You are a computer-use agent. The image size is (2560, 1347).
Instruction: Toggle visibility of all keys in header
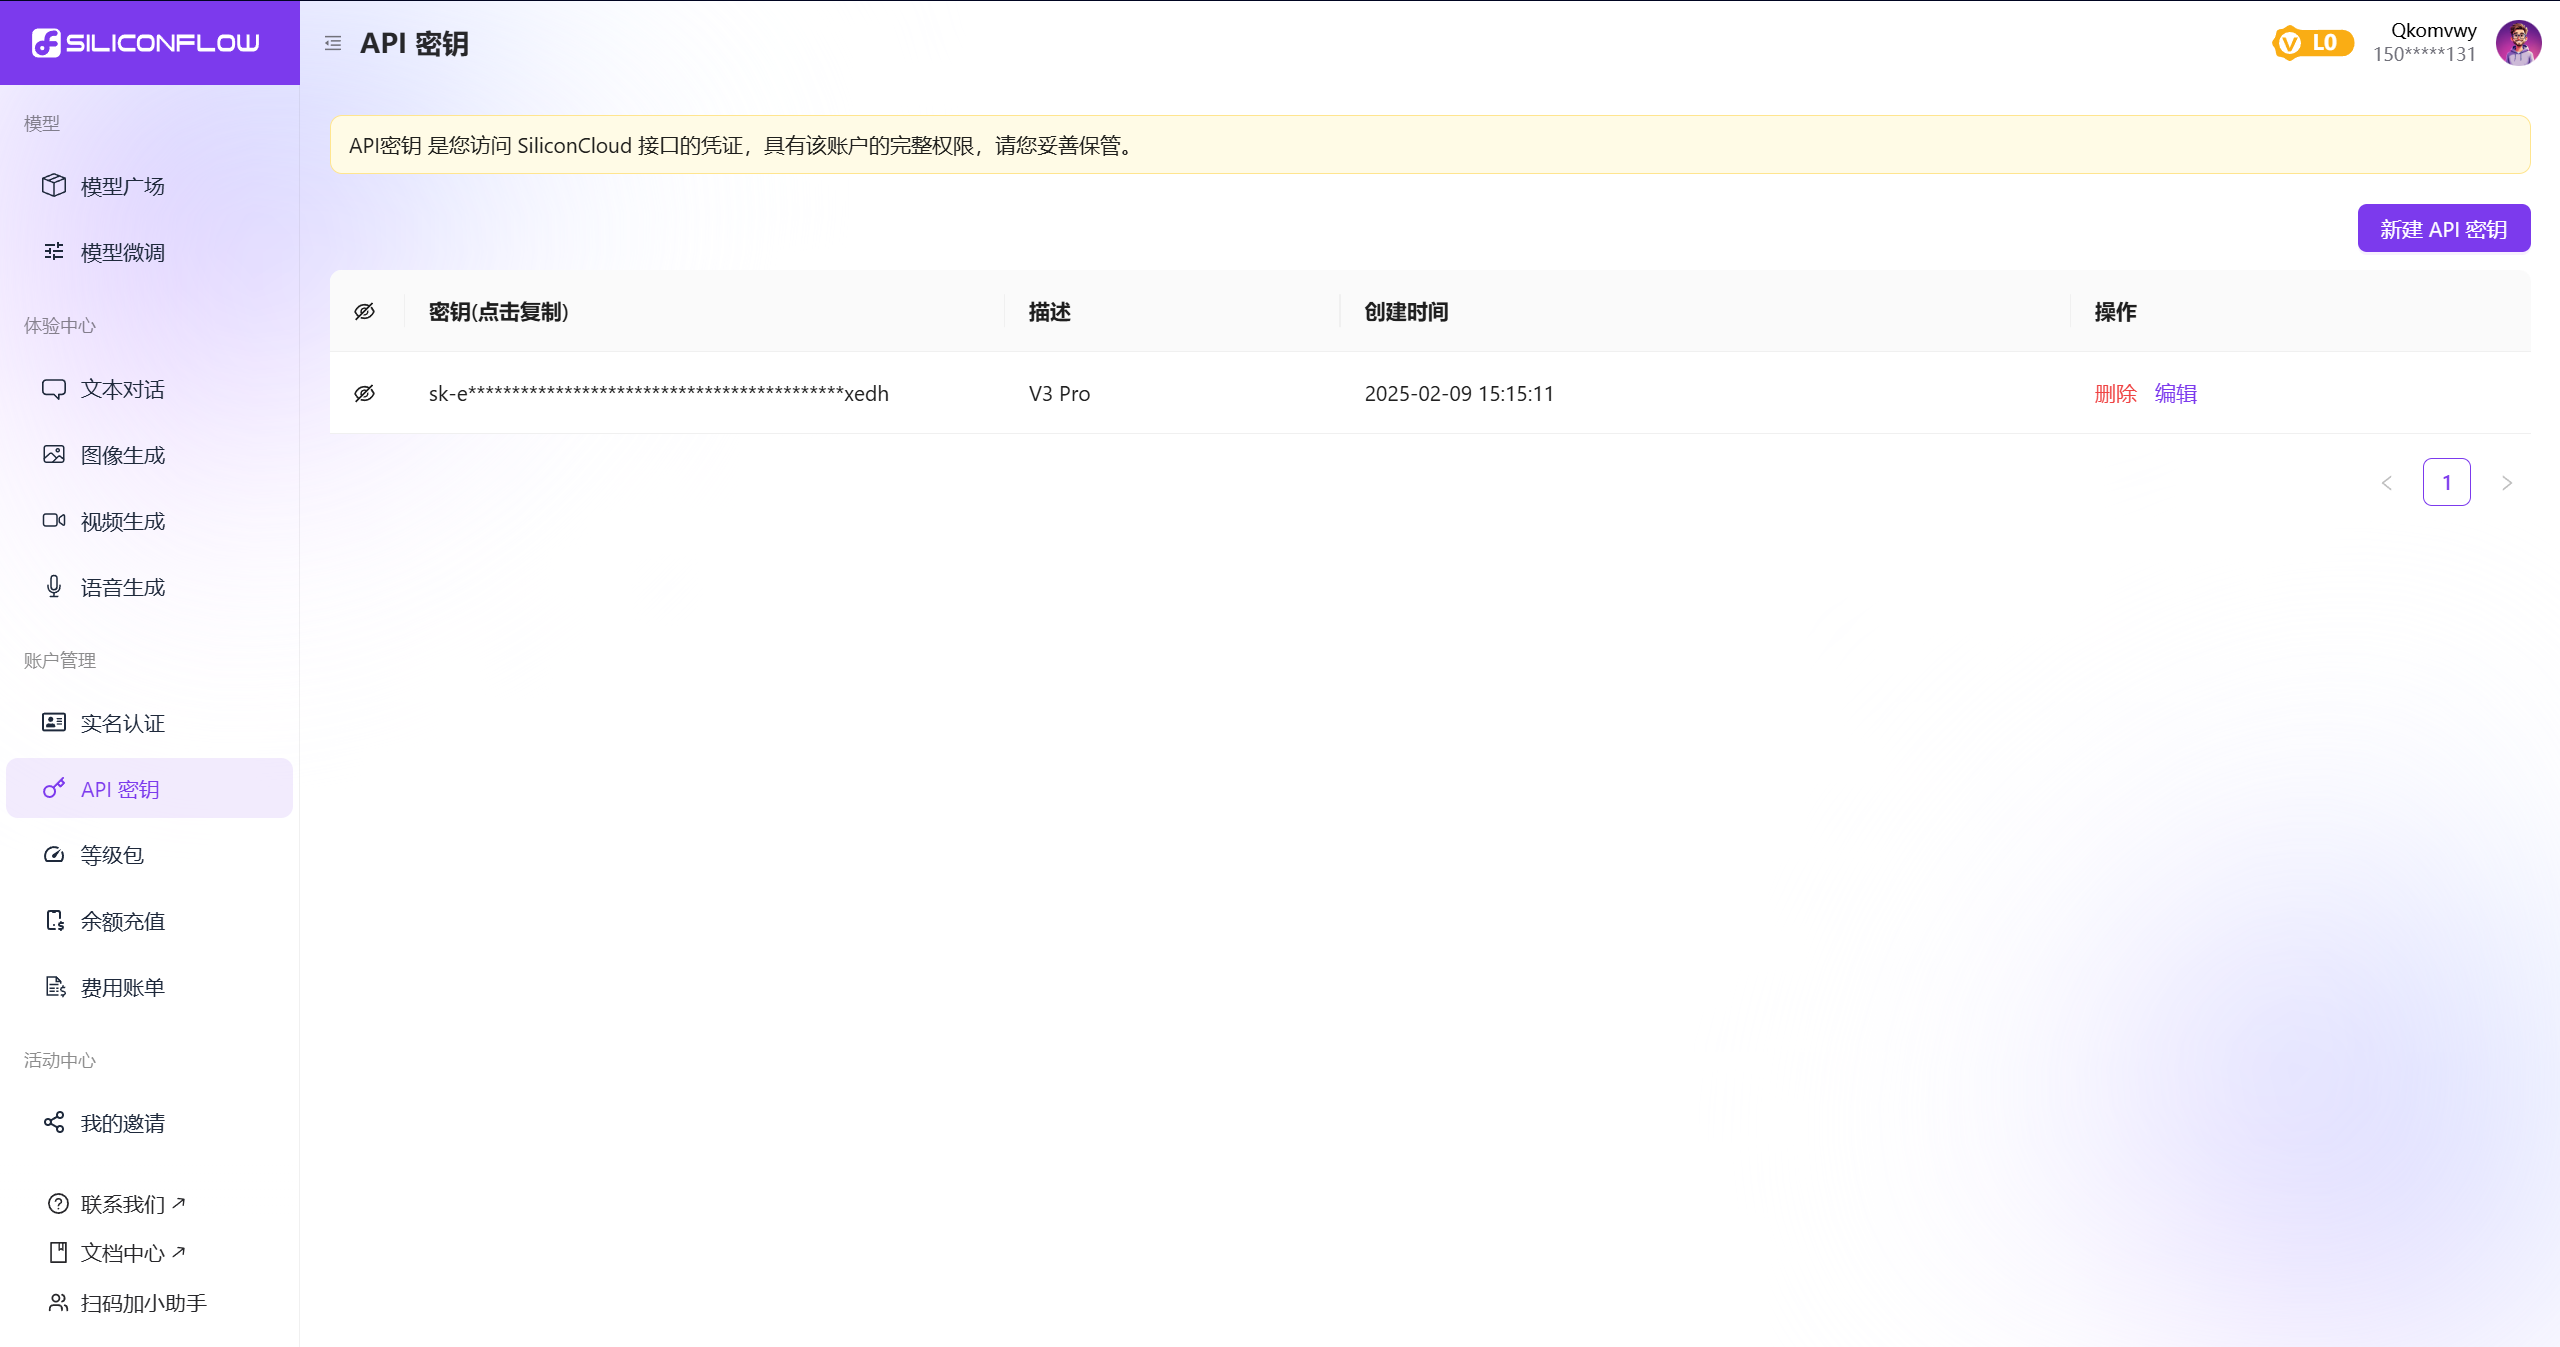pos(365,311)
